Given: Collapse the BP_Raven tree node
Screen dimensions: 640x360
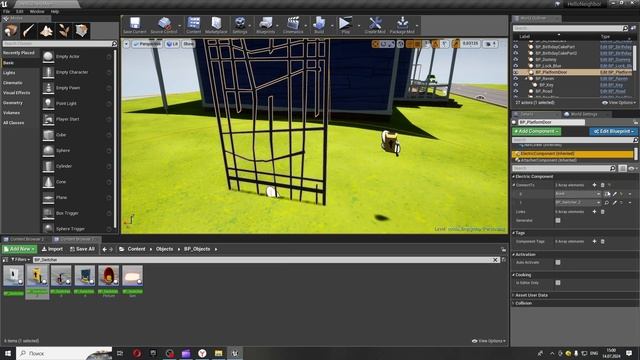Looking at the screenshot, I should pyautogui.click(x=526, y=78).
